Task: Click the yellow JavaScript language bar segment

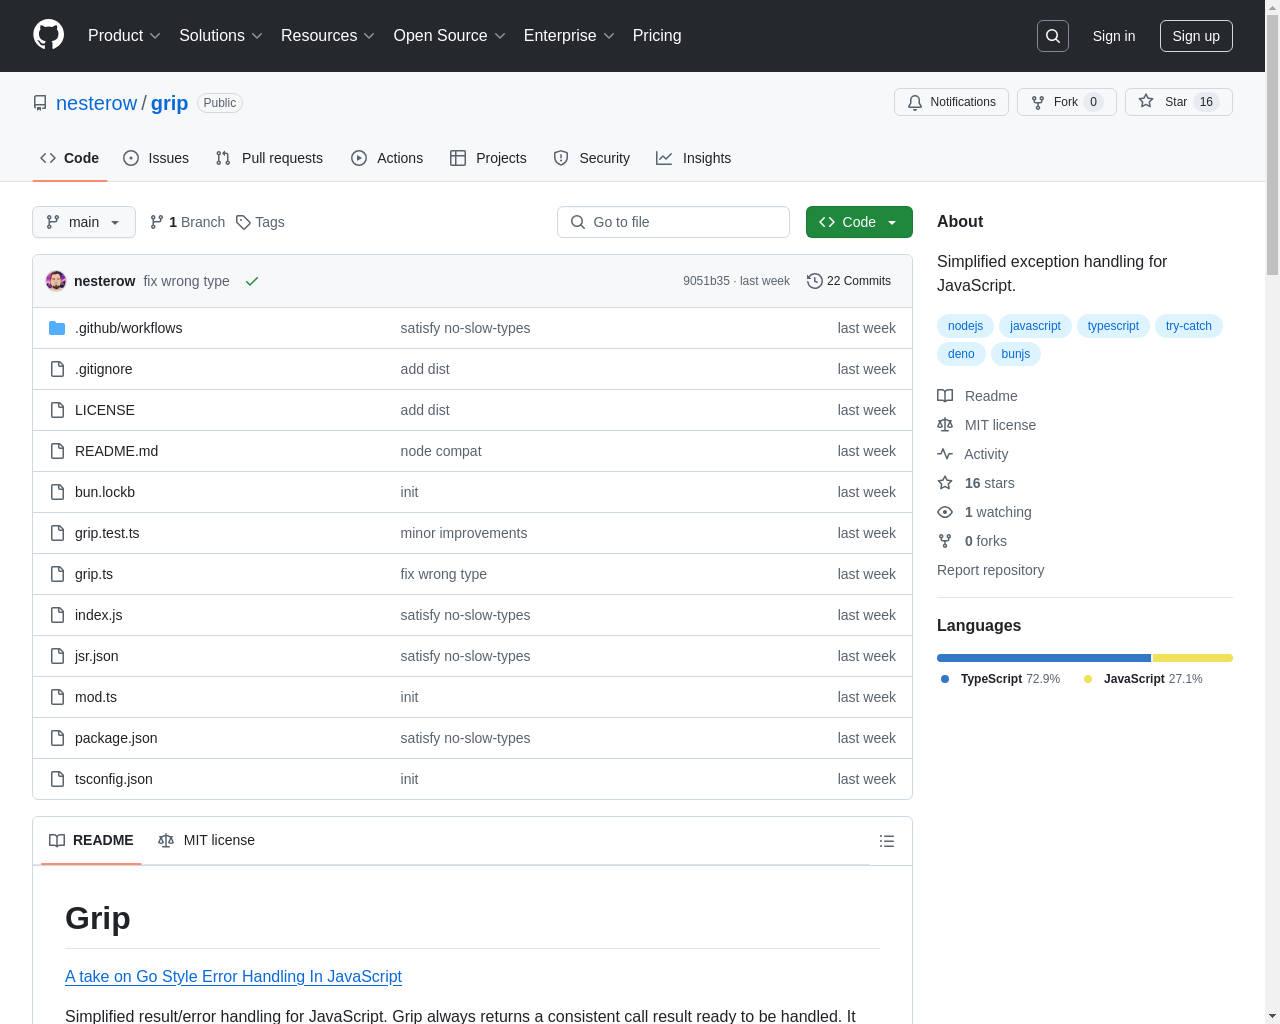Action: click(1193, 658)
